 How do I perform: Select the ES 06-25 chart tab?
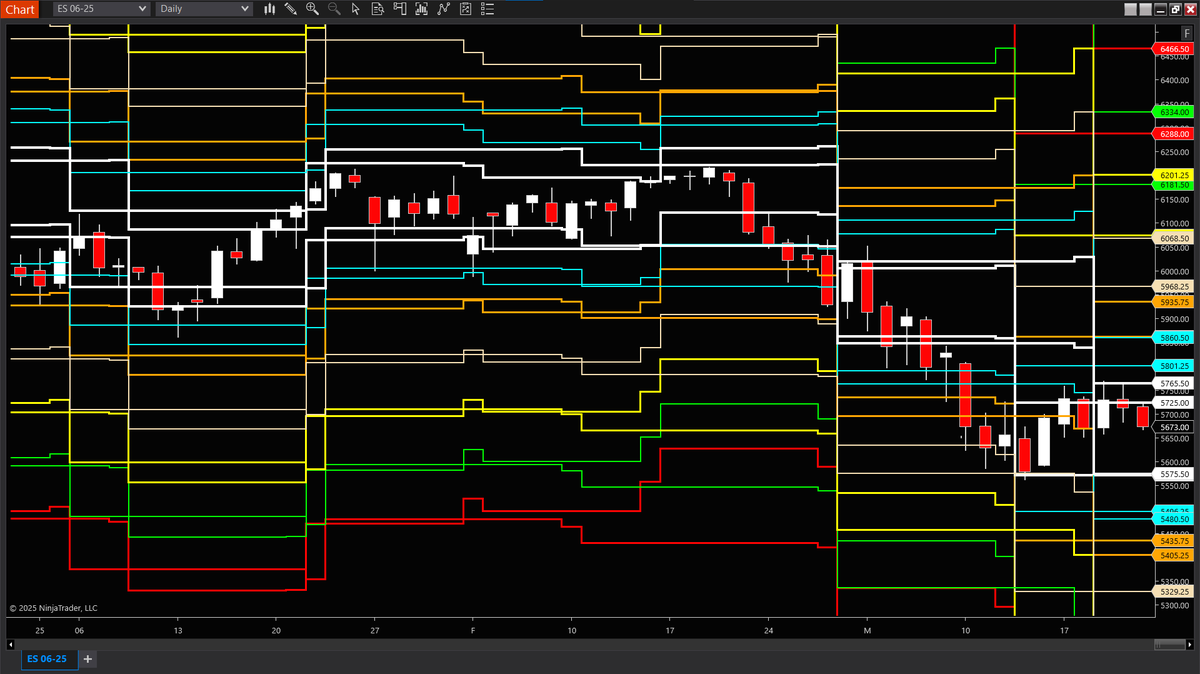click(x=49, y=659)
